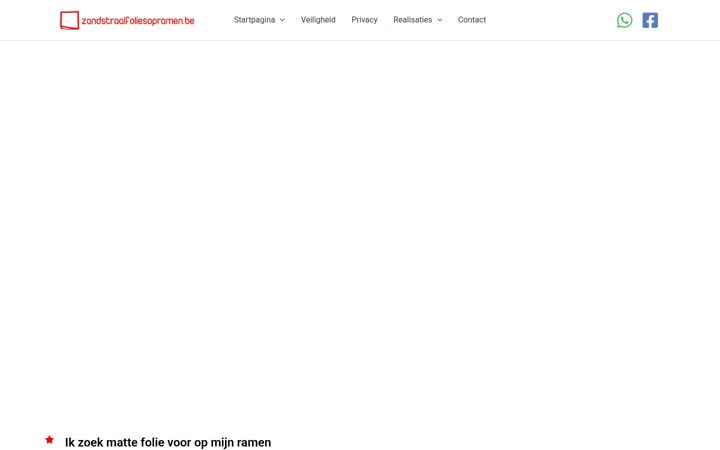720x450 pixels.
Task: Open the Facebook page icon
Action: coord(650,20)
